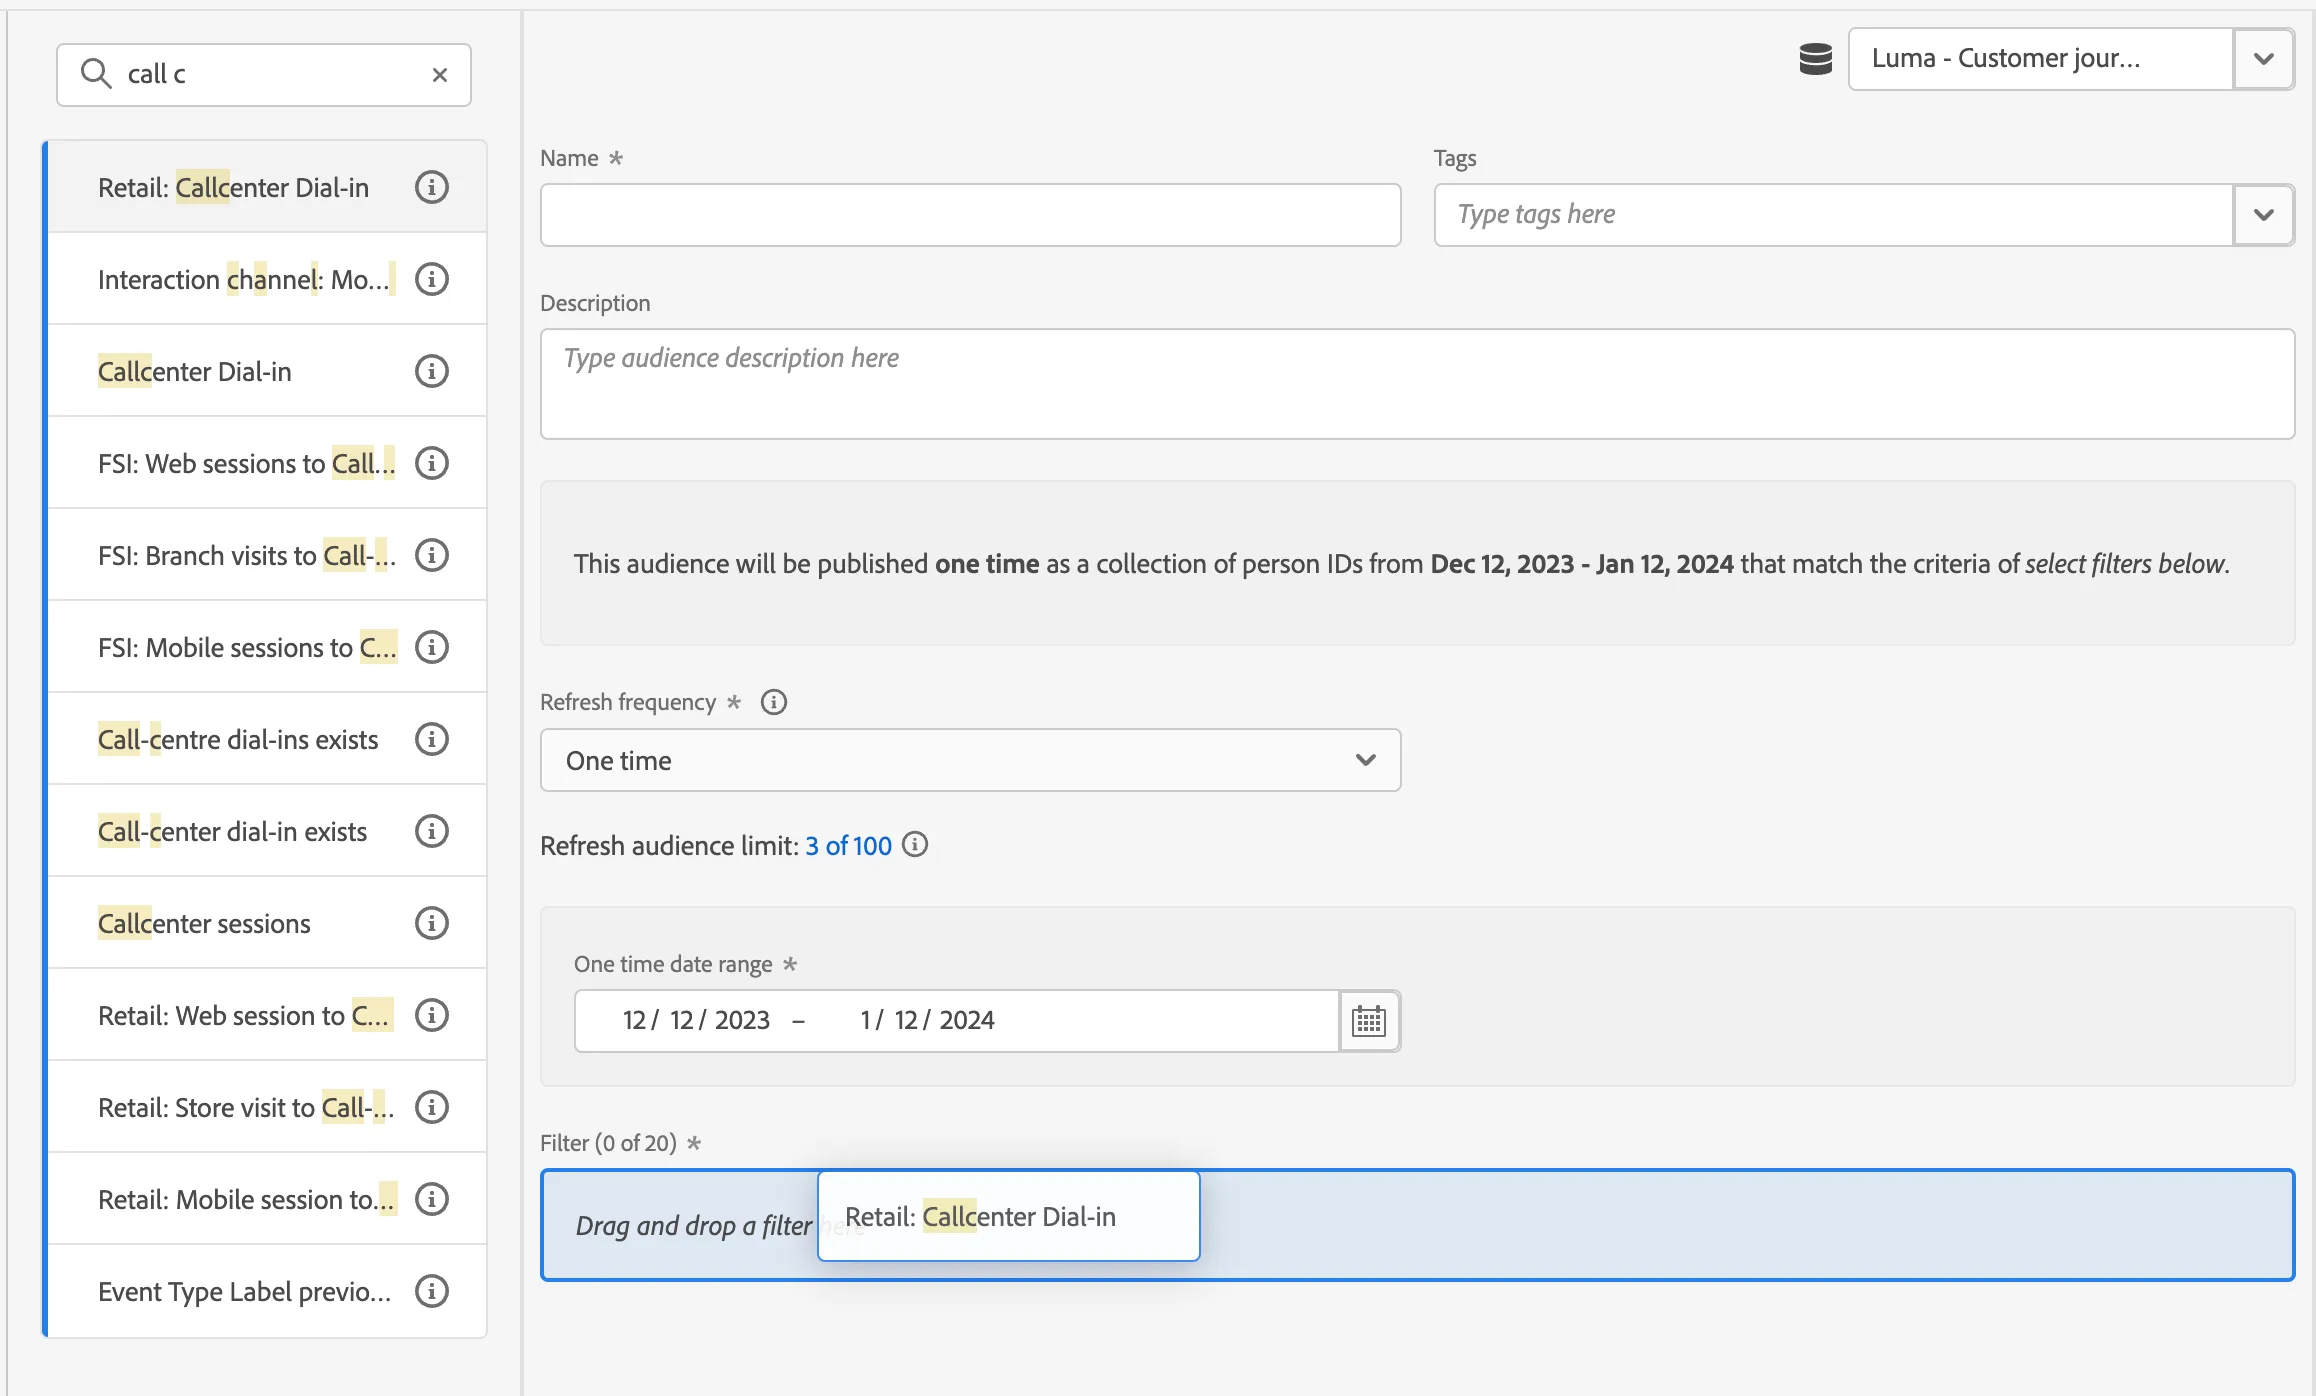Open info for Retail: Web session to C...
Screen dimensions: 2316x1396
[431, 1015]
